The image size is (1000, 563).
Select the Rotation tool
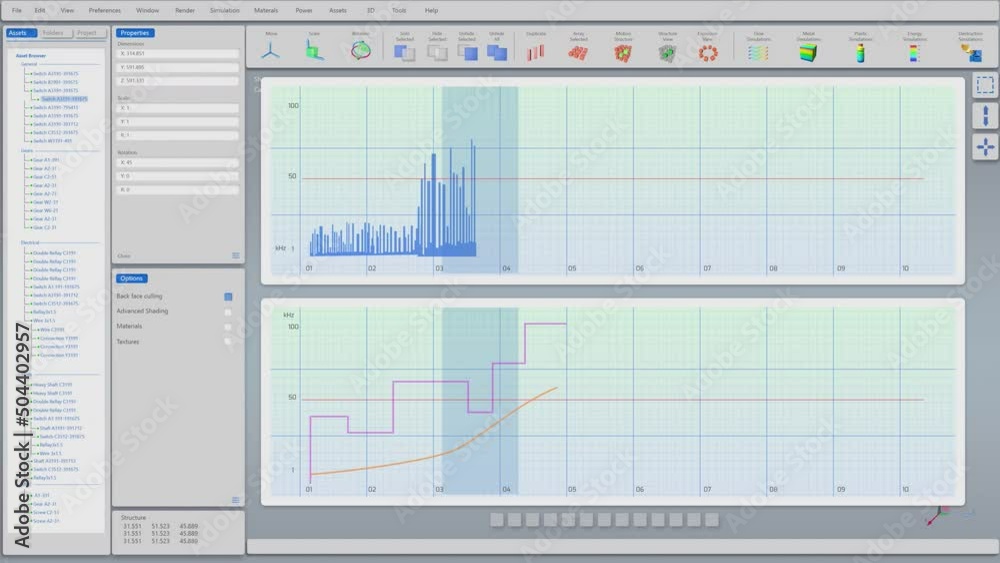coord(360,50)
